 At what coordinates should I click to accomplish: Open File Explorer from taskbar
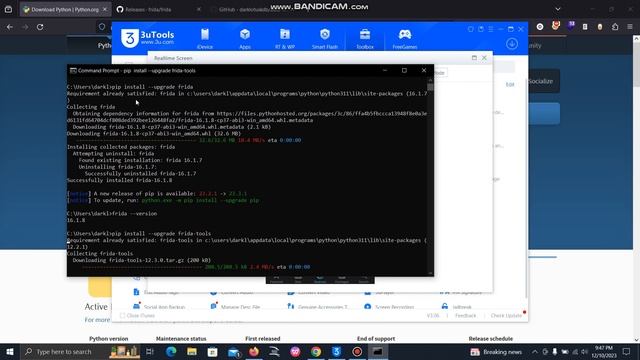tap(192, 351)
